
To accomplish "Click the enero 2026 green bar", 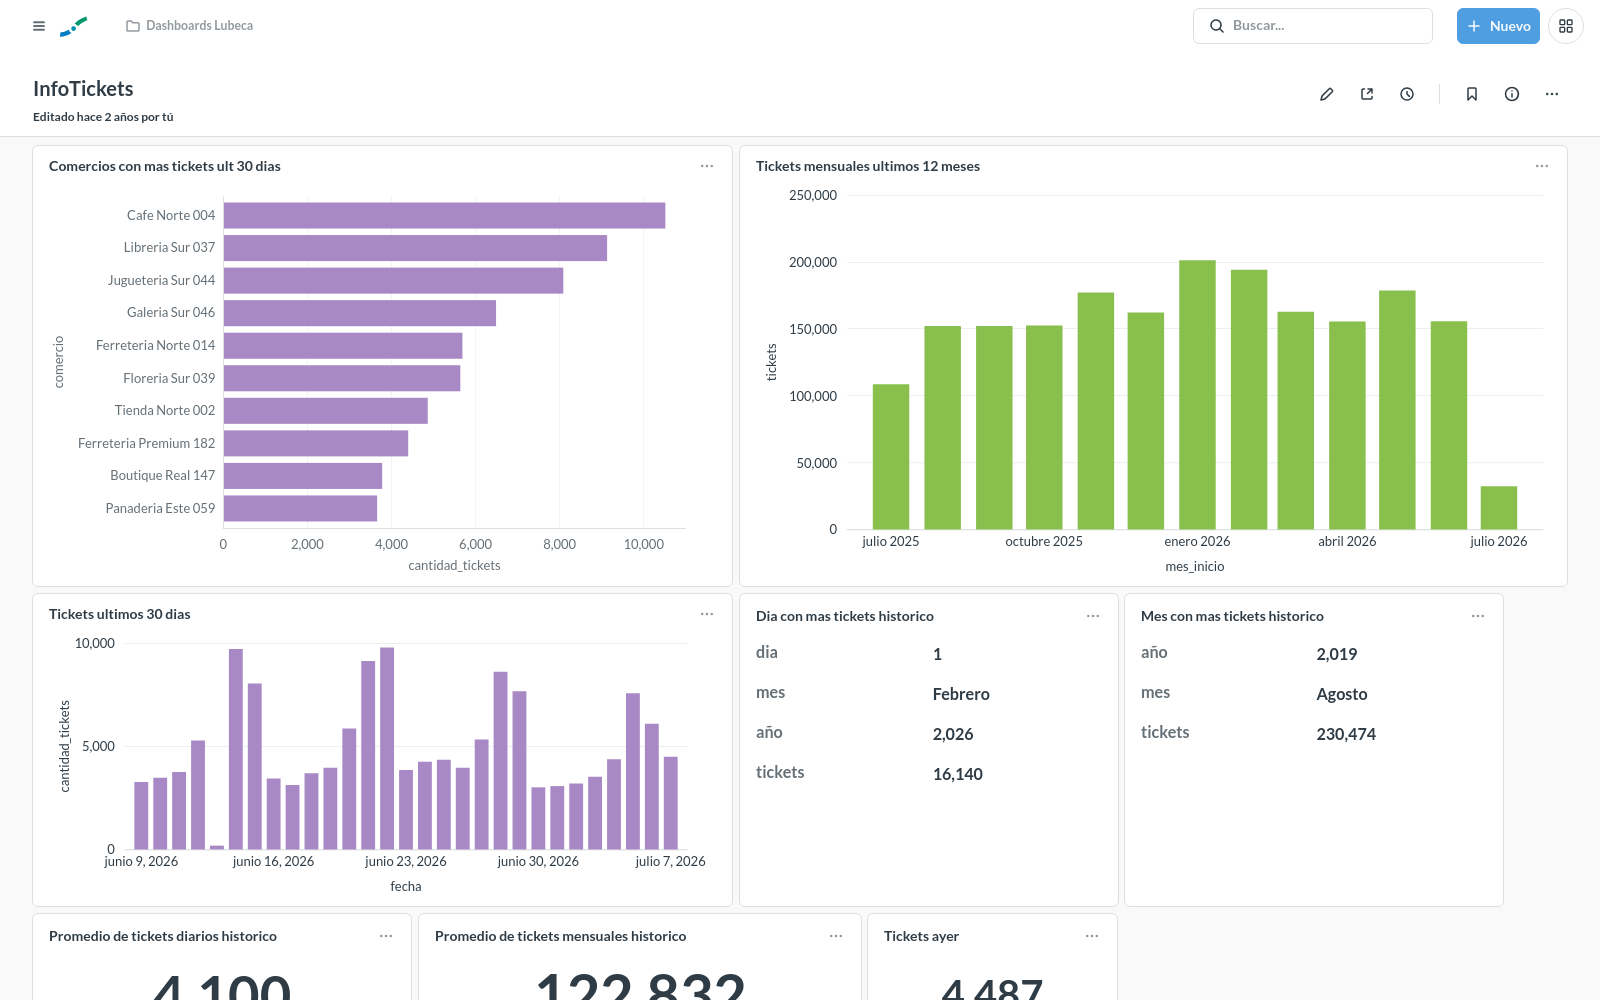I will click(x=1197, y=395).
